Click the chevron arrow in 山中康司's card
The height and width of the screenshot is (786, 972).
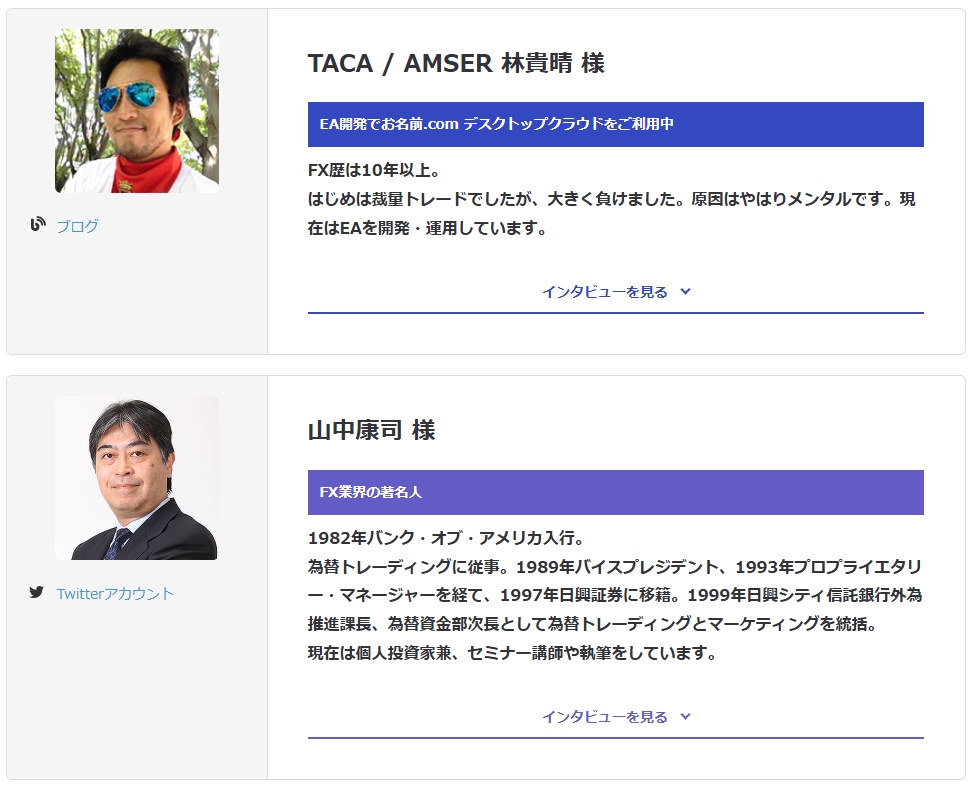coord(685,717)
